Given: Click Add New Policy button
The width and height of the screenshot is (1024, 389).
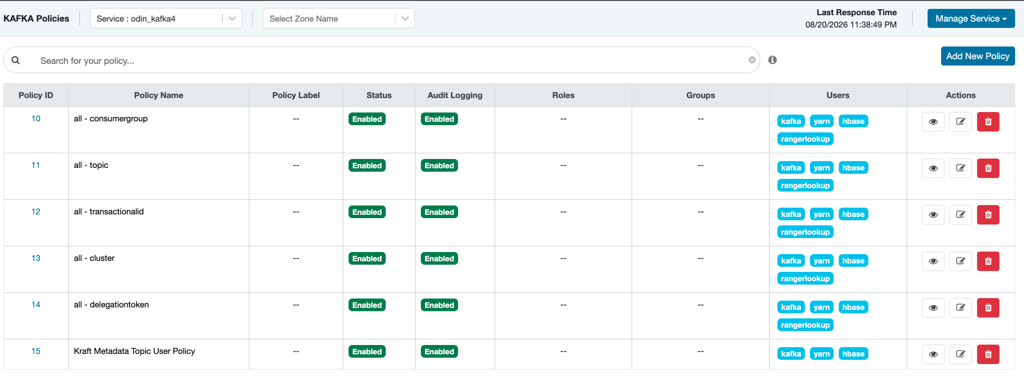Looking at the screenshot, I should [978, 56].
